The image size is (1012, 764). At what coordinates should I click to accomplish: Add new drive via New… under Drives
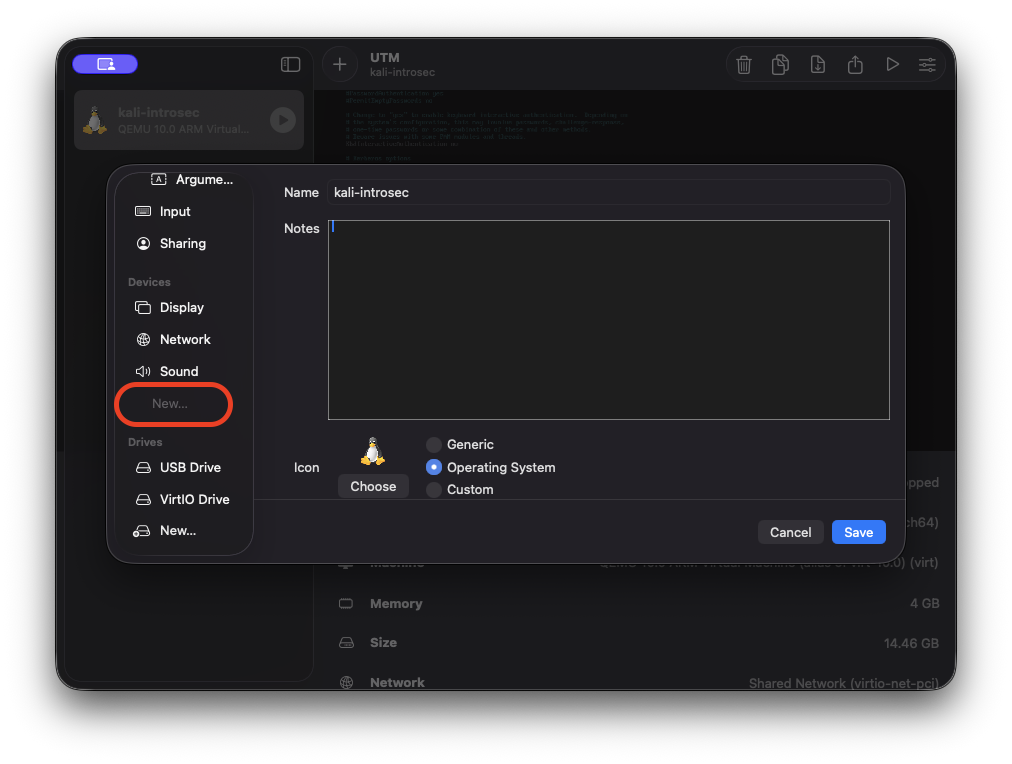click(177, 531)
